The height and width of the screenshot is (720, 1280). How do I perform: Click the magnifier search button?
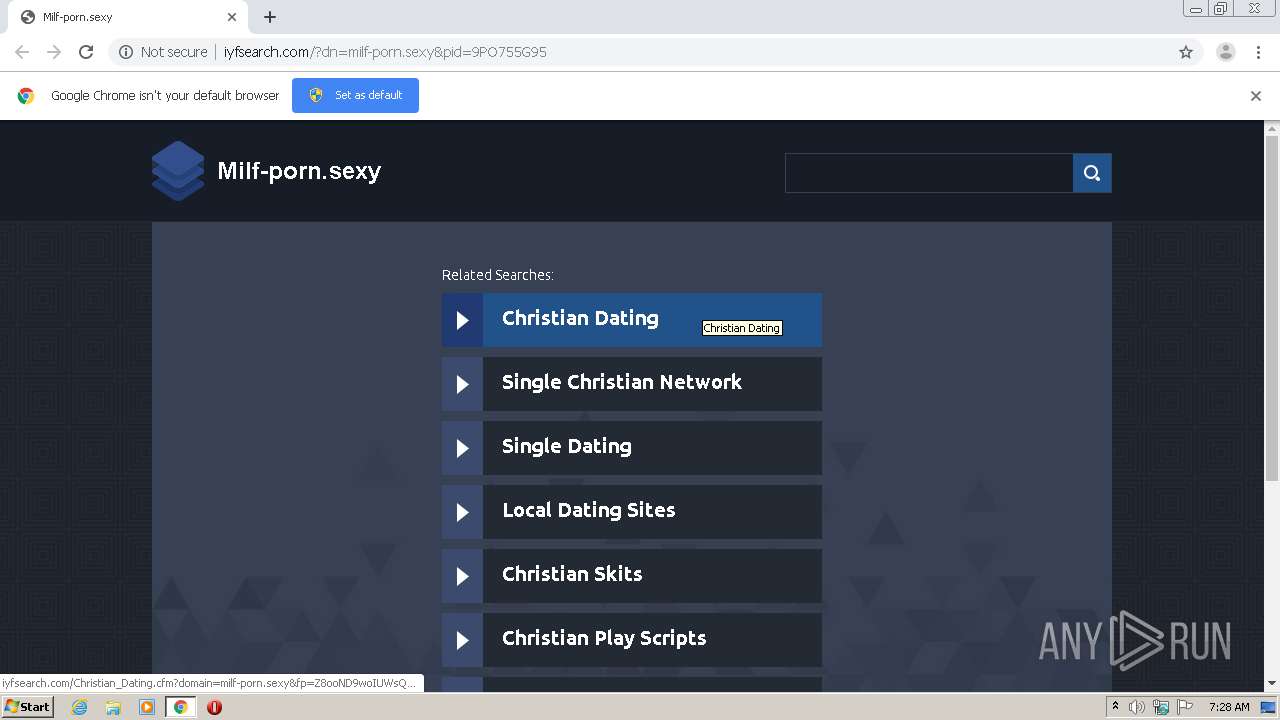click(x=1092, y=173)
